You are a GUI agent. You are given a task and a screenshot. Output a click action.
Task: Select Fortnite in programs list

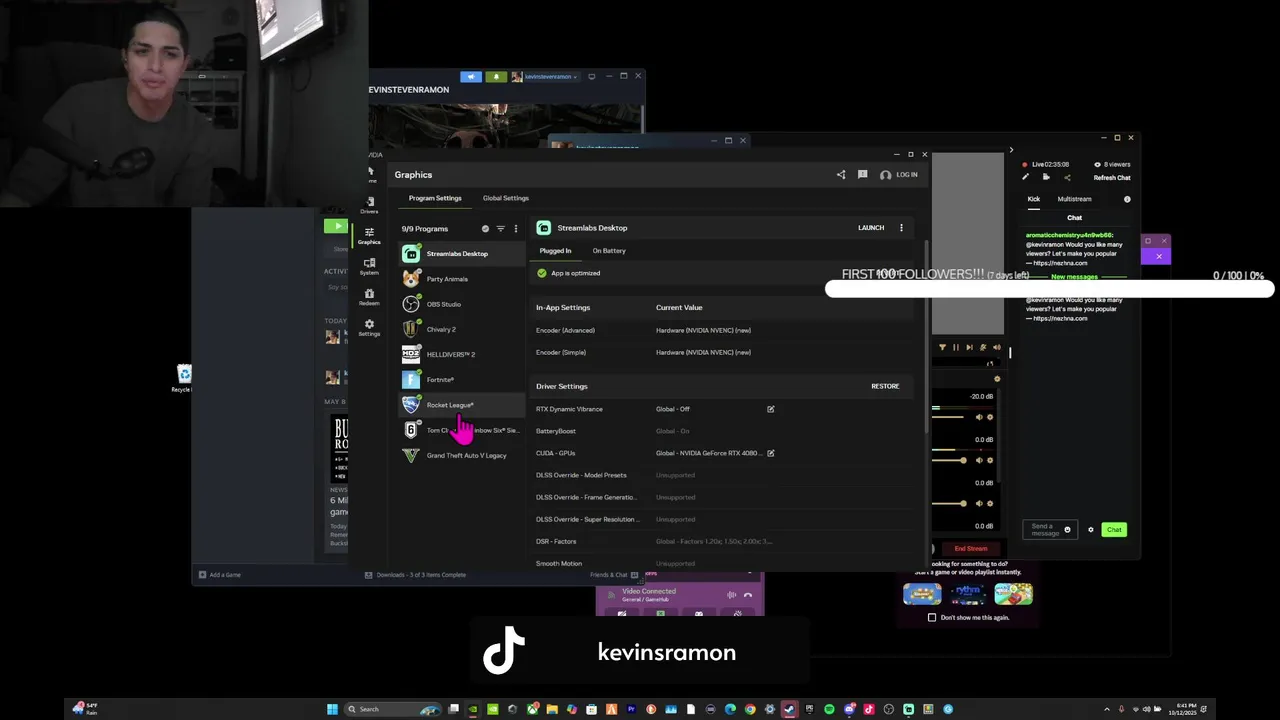462,380
